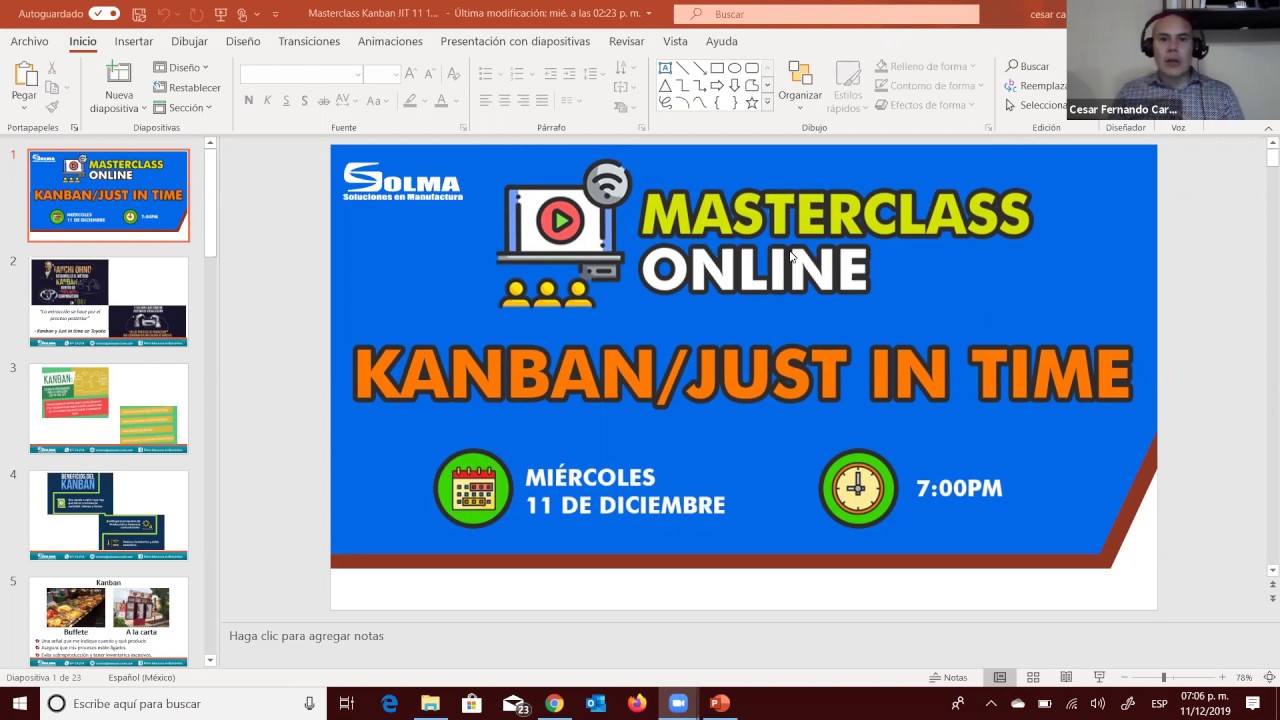Start presentation from beginning via quick access icon
The image size is (1280, 720).
pos(221,14)
